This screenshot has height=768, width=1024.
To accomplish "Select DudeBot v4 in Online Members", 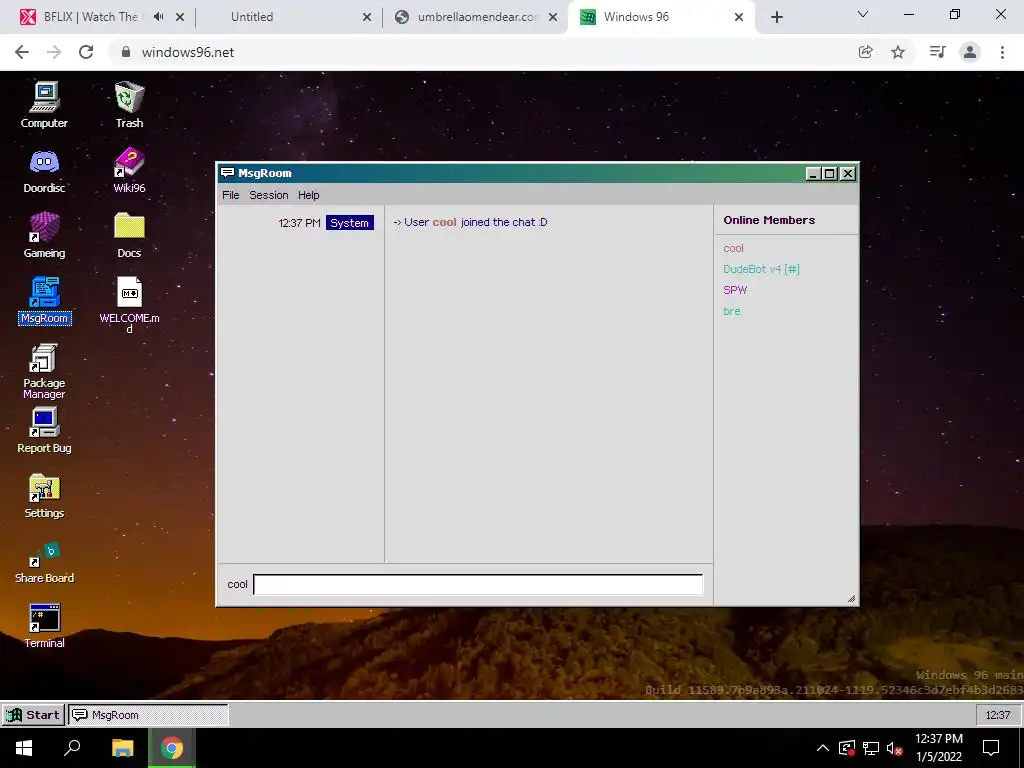I will (x=761, y=269).
